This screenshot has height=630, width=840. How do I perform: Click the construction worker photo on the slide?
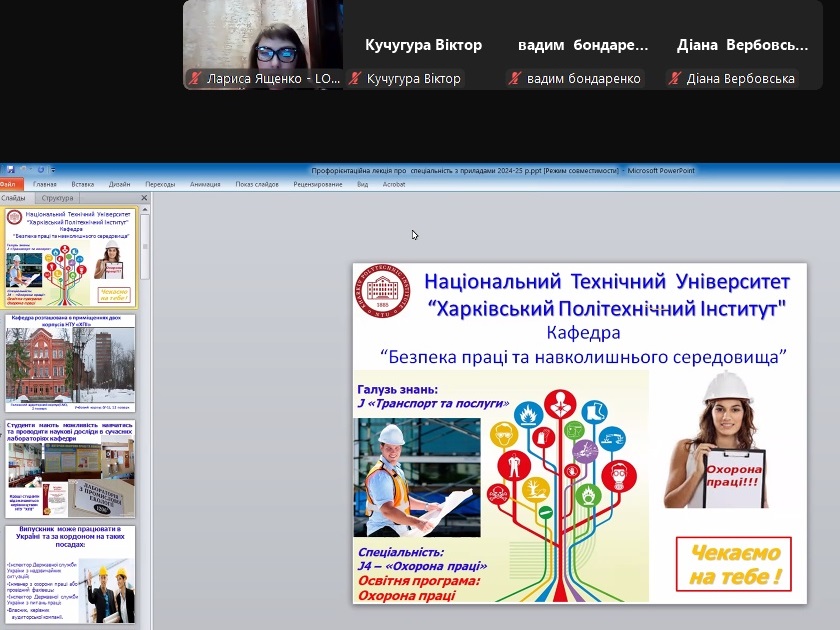click(x=417, y=477)
